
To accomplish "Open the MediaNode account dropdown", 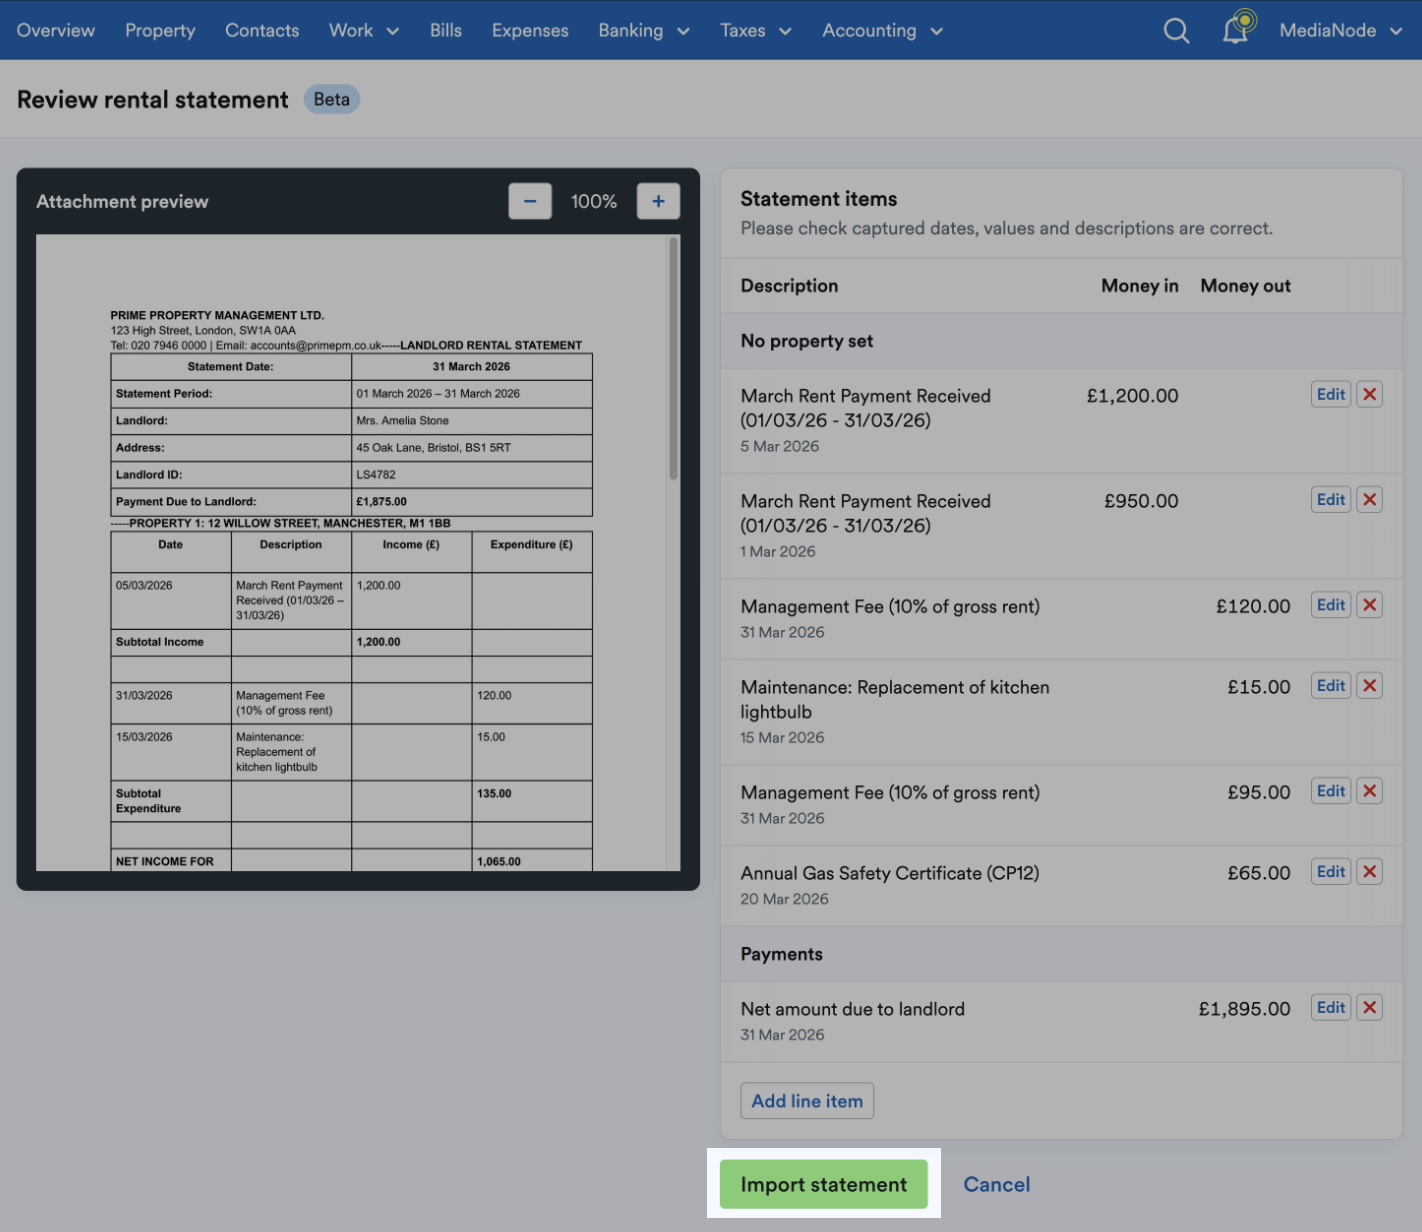I will 1340,30.
